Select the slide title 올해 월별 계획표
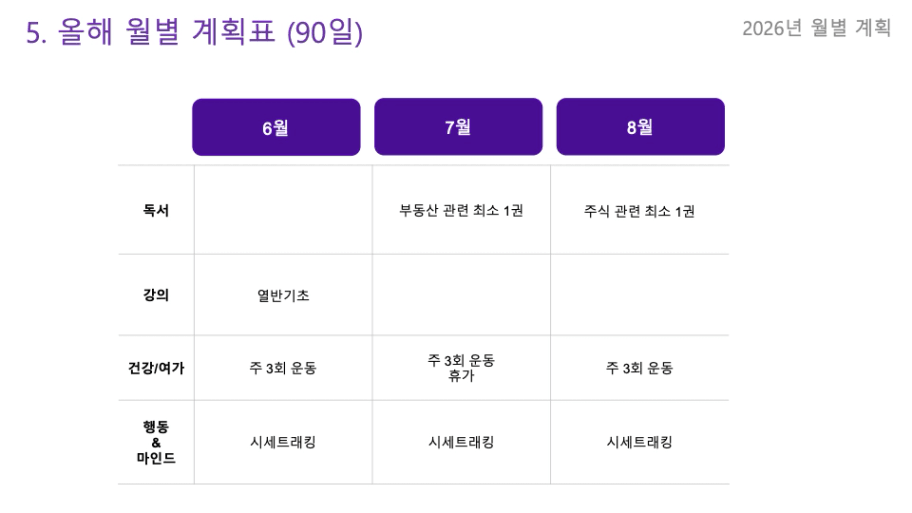Screen dimensions: 912x513 point(166,32)
